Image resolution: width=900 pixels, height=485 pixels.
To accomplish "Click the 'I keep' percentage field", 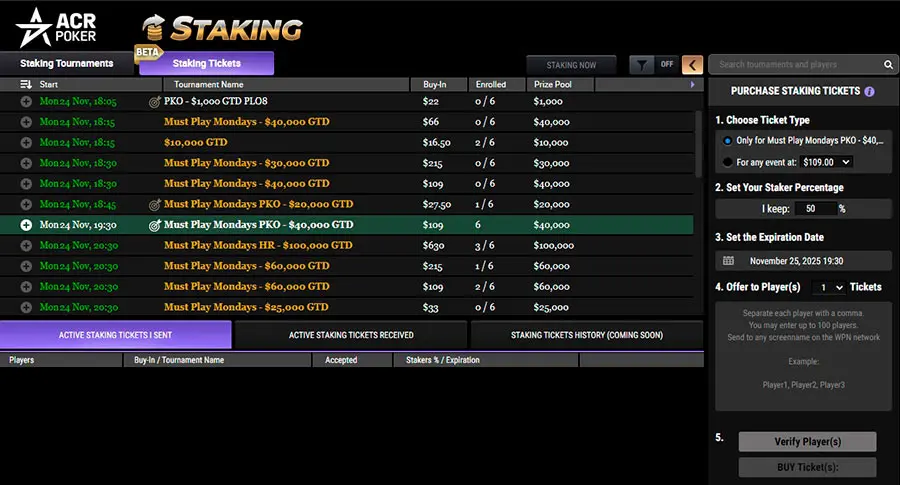I will tap(814, 209).
